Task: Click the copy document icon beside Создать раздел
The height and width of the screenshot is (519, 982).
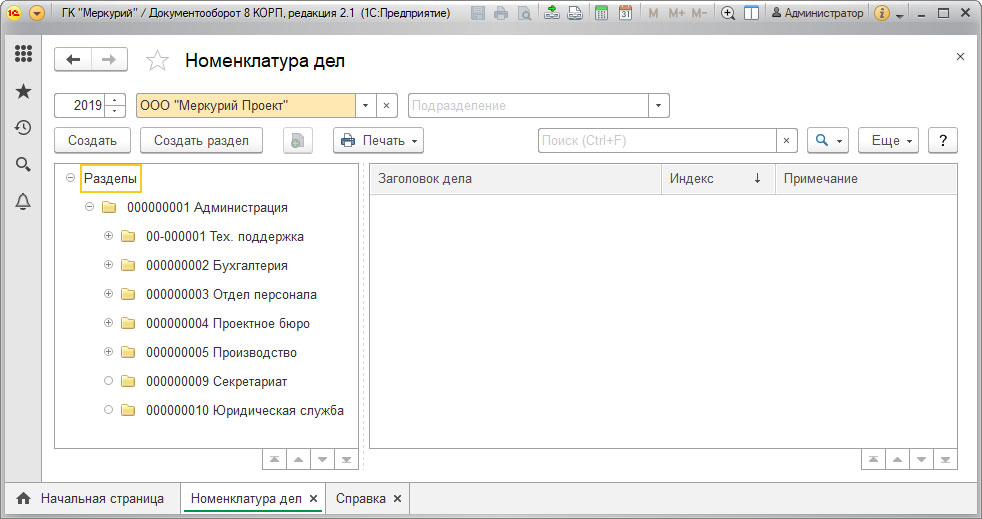Action: [297, 140]
